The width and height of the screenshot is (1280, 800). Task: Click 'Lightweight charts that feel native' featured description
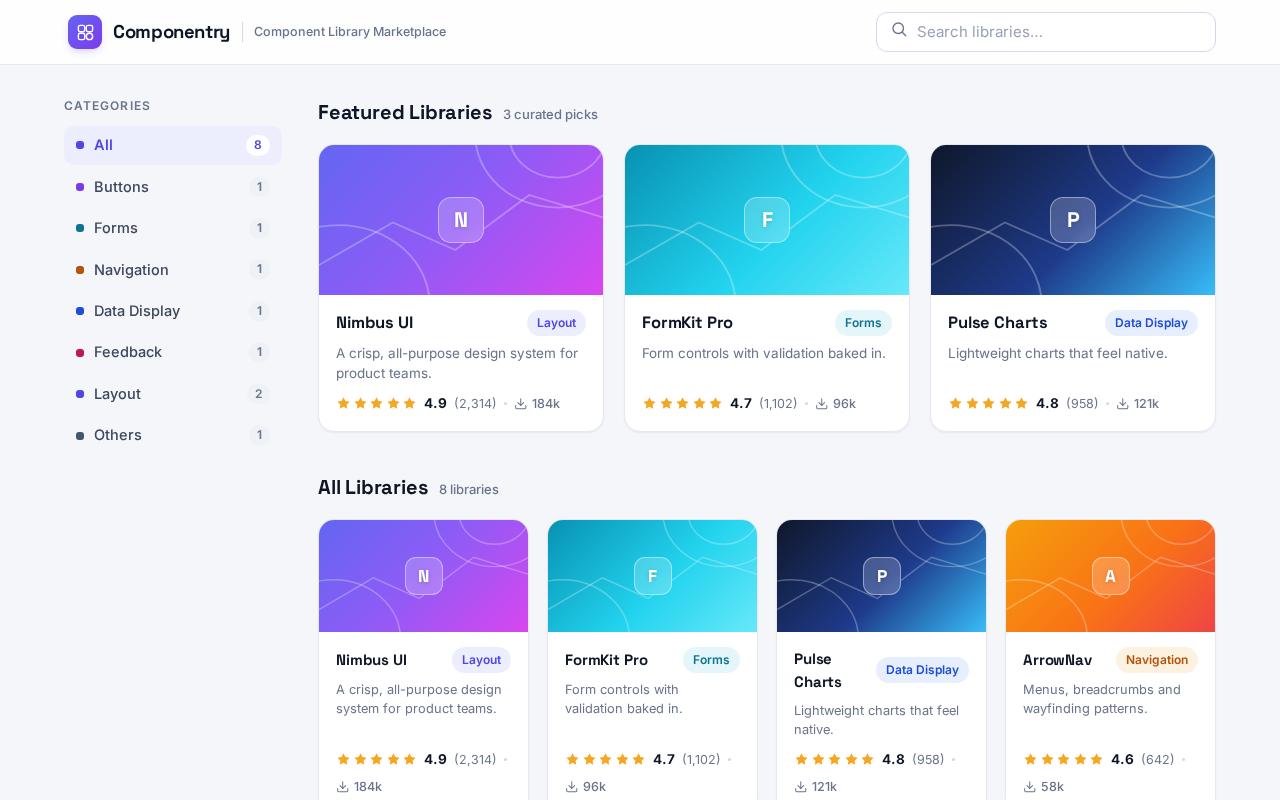[1058, 353]
